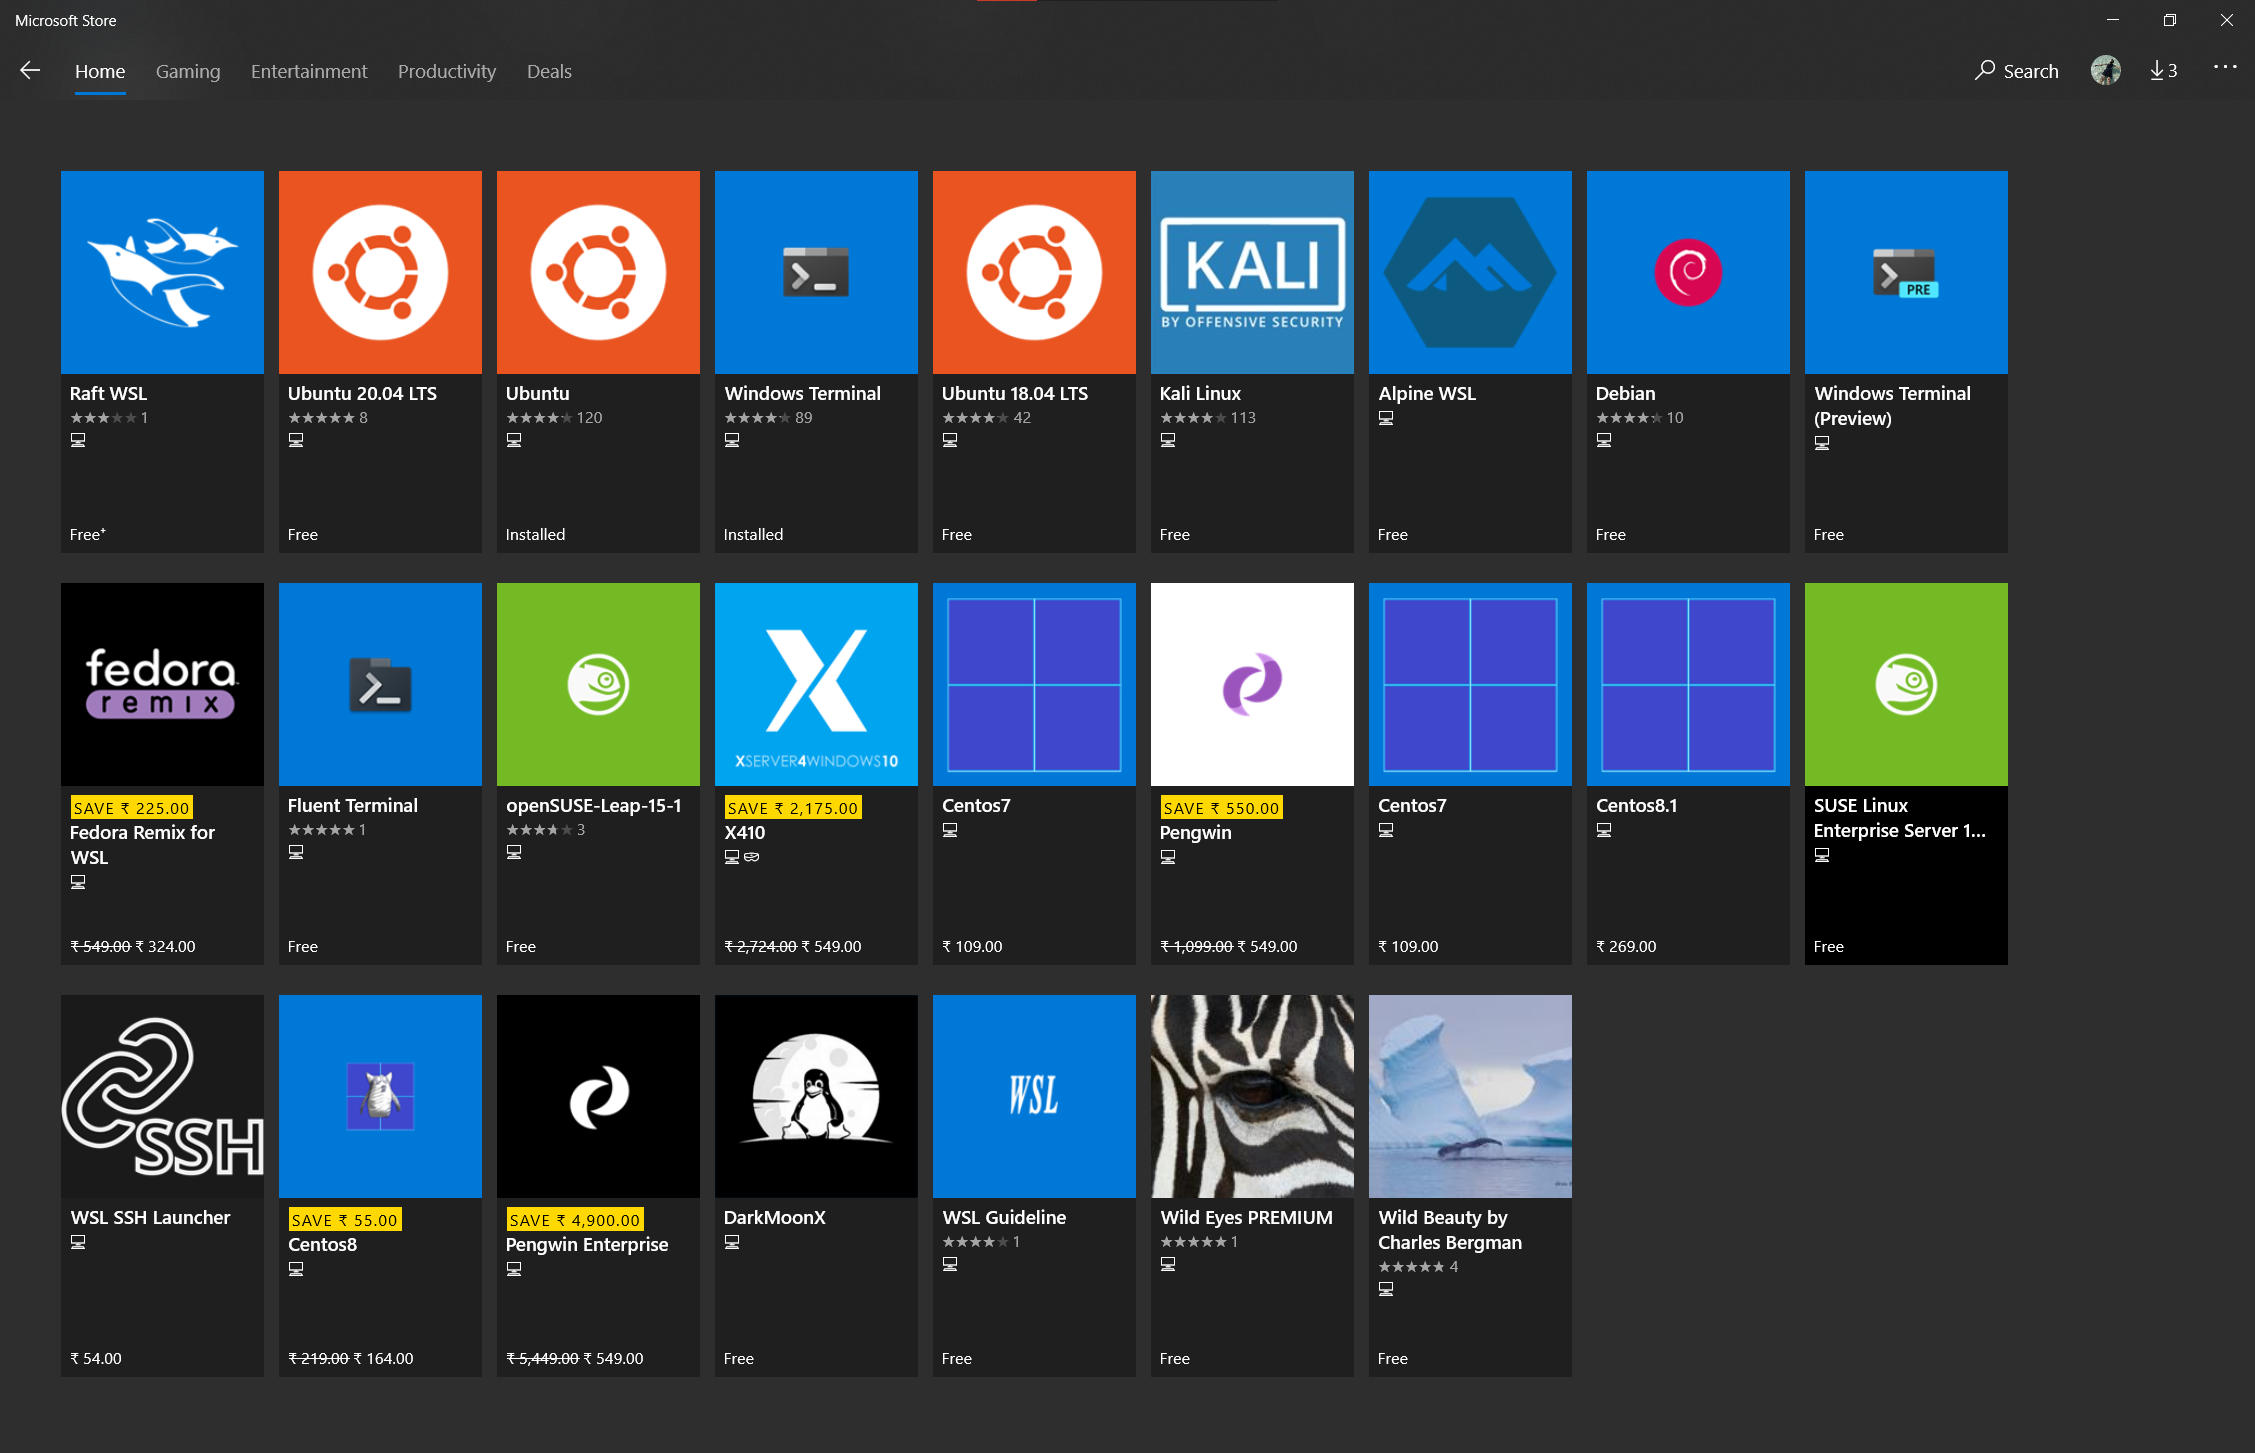Screen dimensions: 2255x1453
Task: Click the Fedora Remix logo tile
Action: [162, 684]
